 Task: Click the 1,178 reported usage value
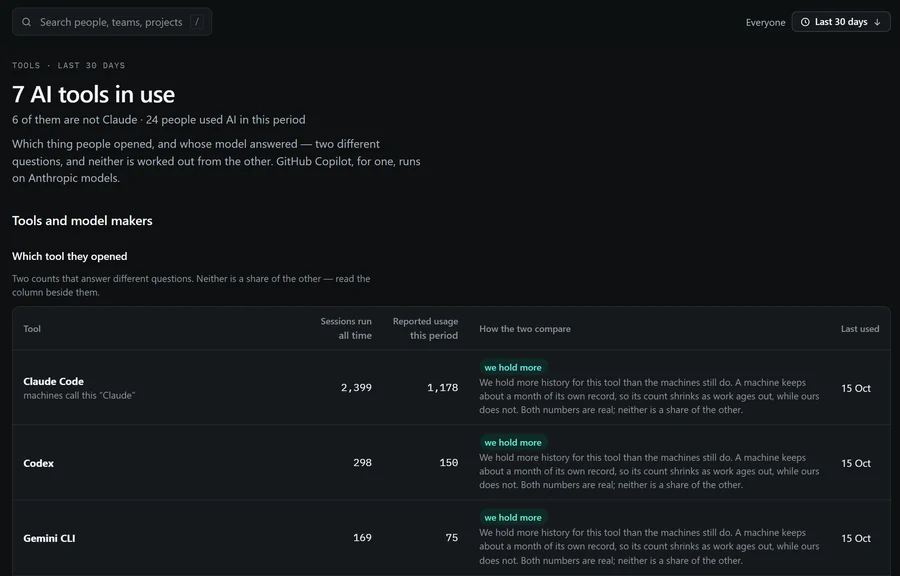[x=443, y=388]
